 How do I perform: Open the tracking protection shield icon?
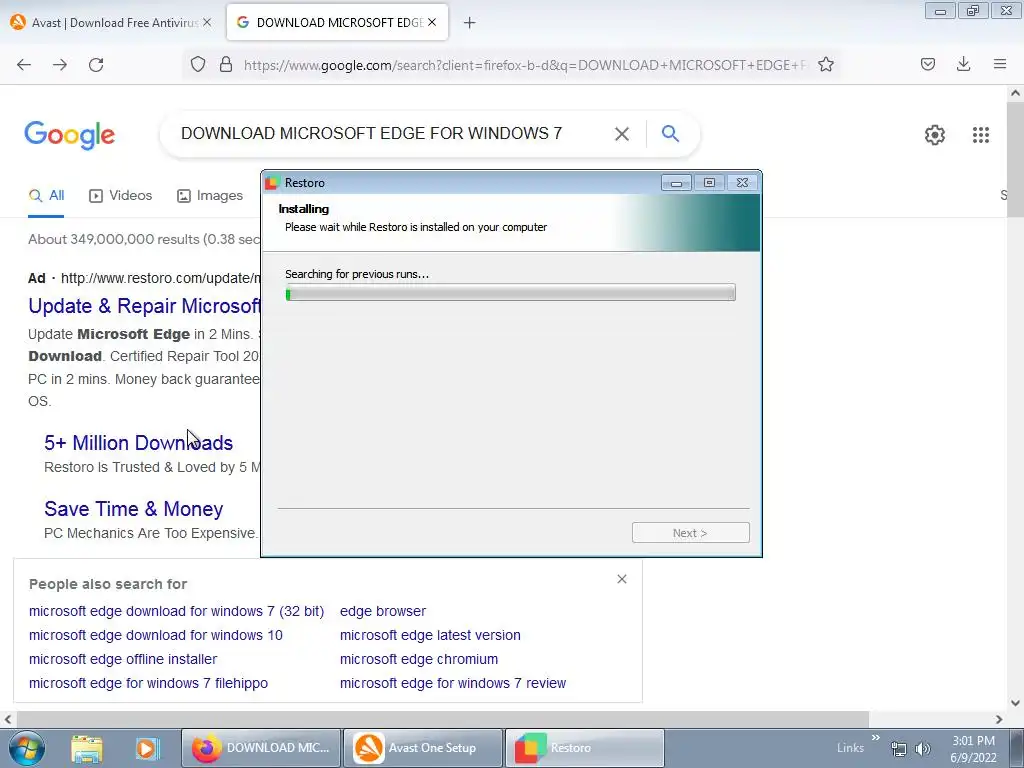click(x=198, y=64)
